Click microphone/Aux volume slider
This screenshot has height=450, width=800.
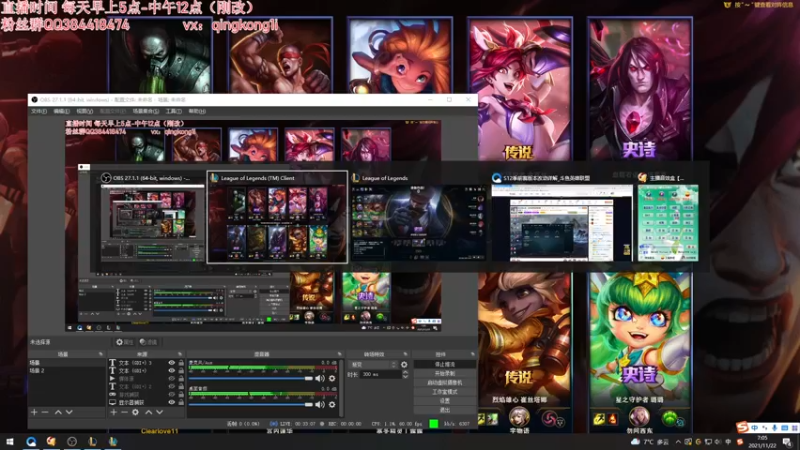pos(250,379)
